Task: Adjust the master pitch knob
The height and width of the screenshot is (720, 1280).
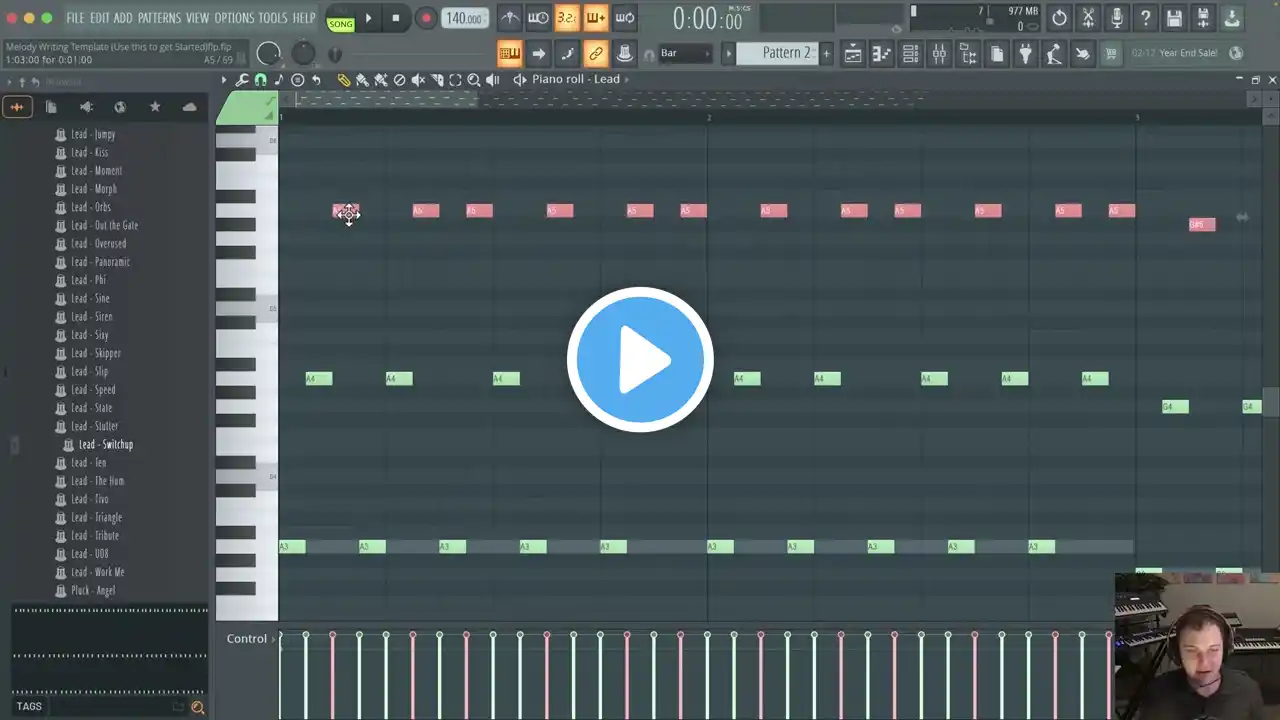Action: coord(303,53)
